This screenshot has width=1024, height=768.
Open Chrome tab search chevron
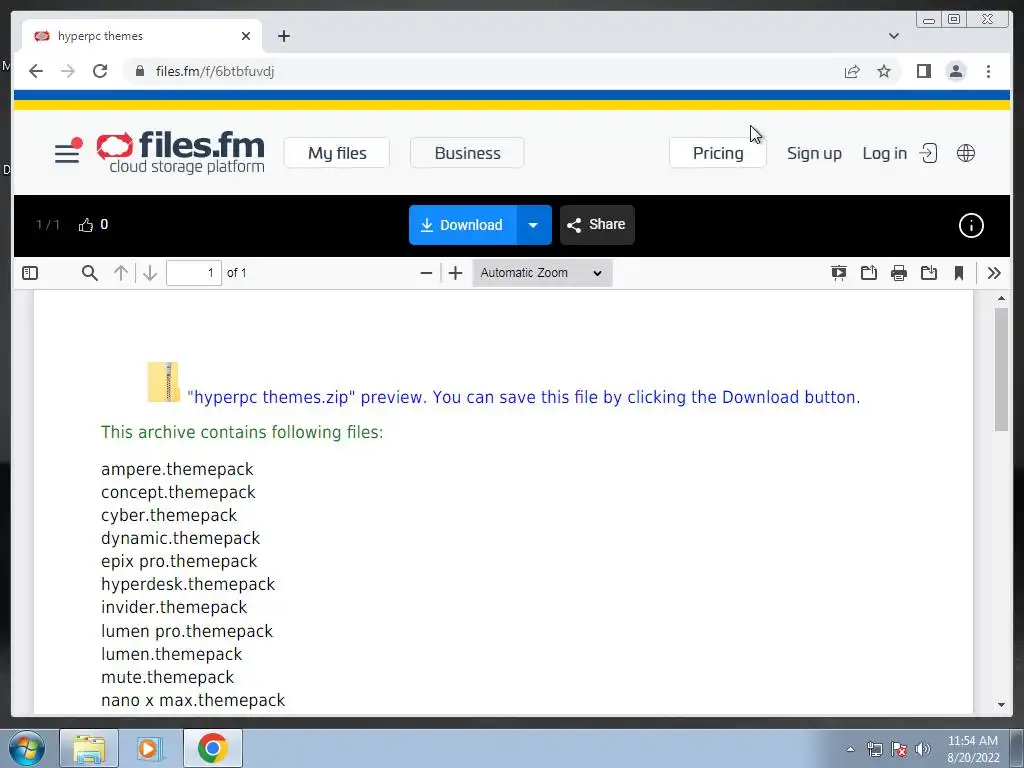(893, 36)
